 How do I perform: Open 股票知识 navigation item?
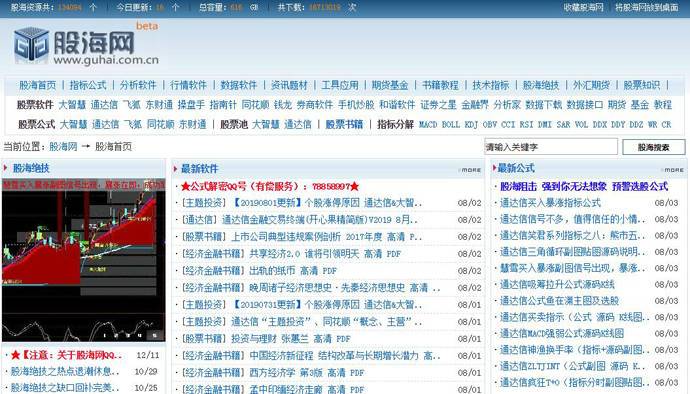coord(642,85)
